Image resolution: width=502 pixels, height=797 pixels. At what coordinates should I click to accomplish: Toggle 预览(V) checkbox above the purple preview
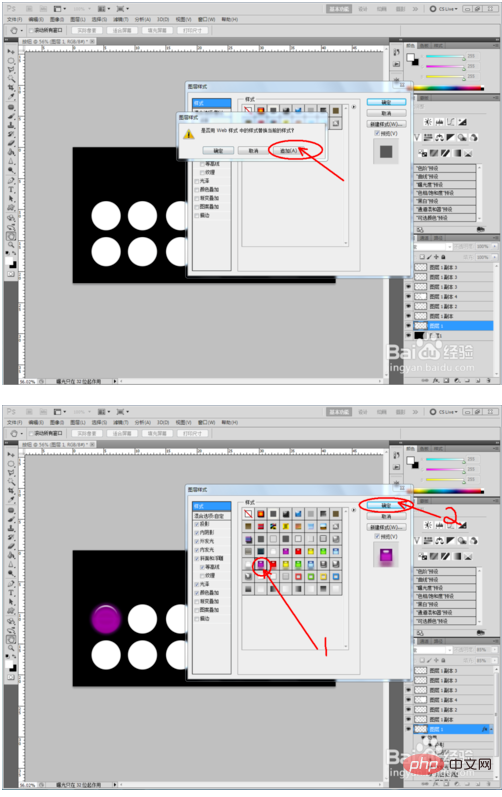click(377, 536)
